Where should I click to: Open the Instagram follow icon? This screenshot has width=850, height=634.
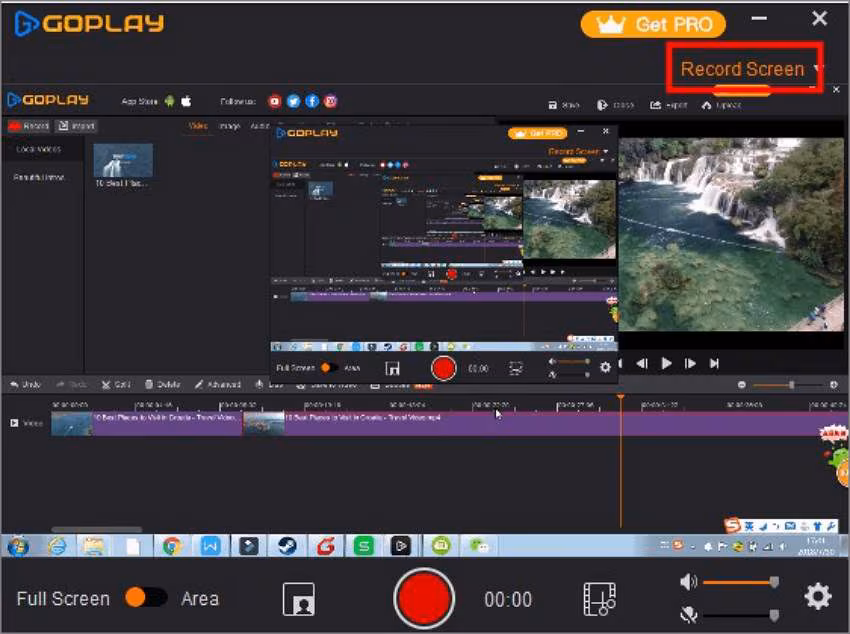pyautogui.click(x=331, y=101)
